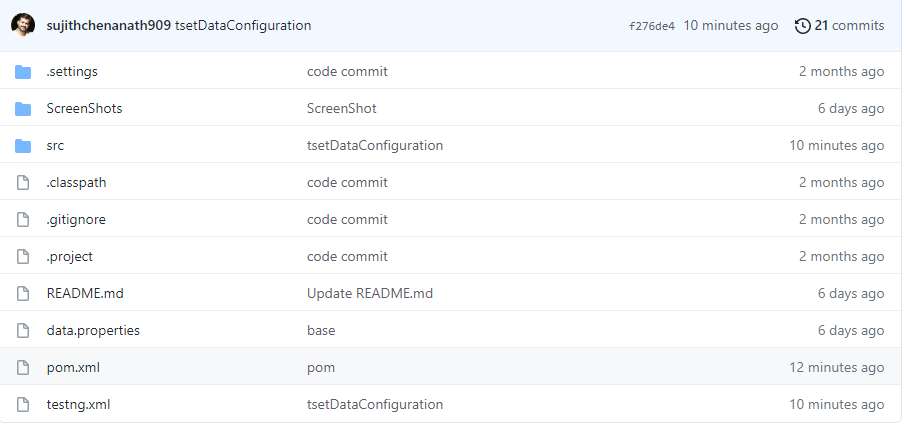The width and height of the screenshot is (906, 427).
Task: Open the 'pom' commit message link
Action: 320,368
